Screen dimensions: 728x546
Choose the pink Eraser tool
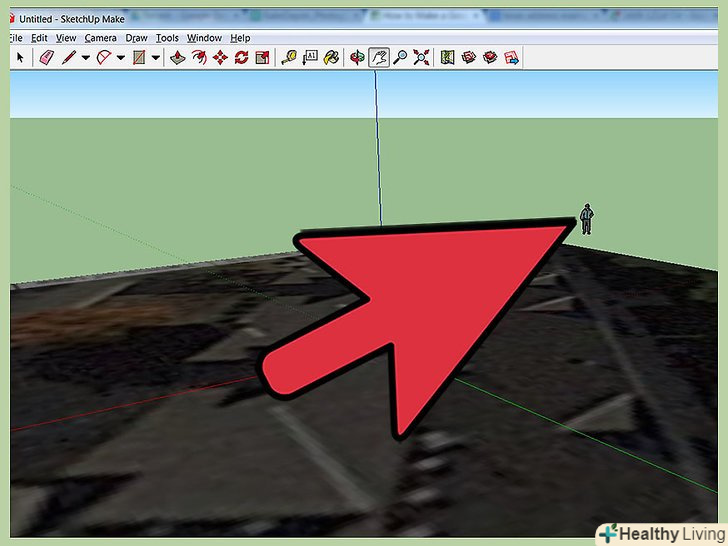[x=46, y=58]
